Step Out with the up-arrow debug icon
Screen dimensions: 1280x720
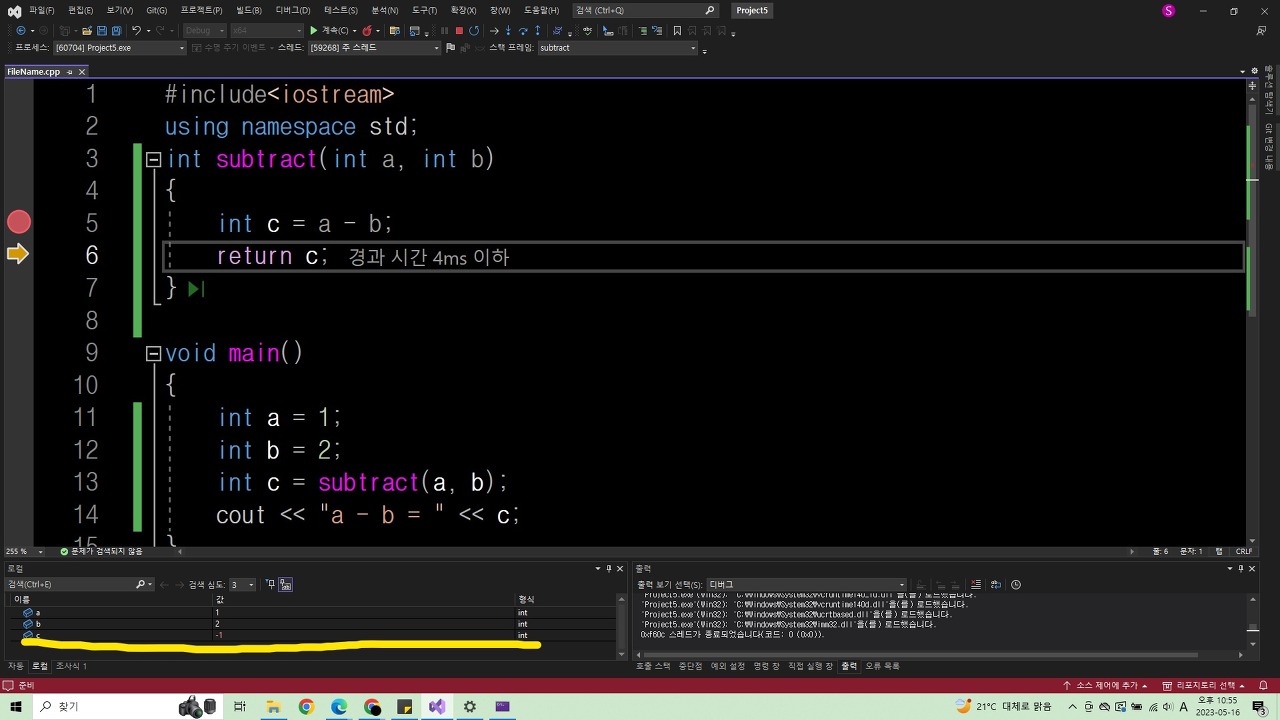click(537, 30)
